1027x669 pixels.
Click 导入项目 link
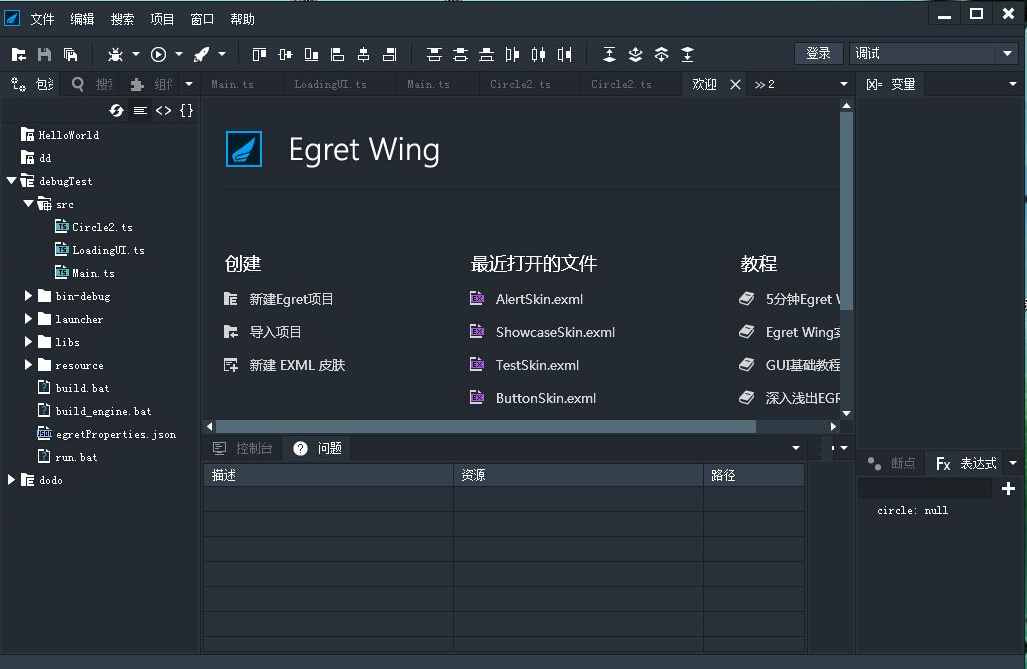(275, 332)
